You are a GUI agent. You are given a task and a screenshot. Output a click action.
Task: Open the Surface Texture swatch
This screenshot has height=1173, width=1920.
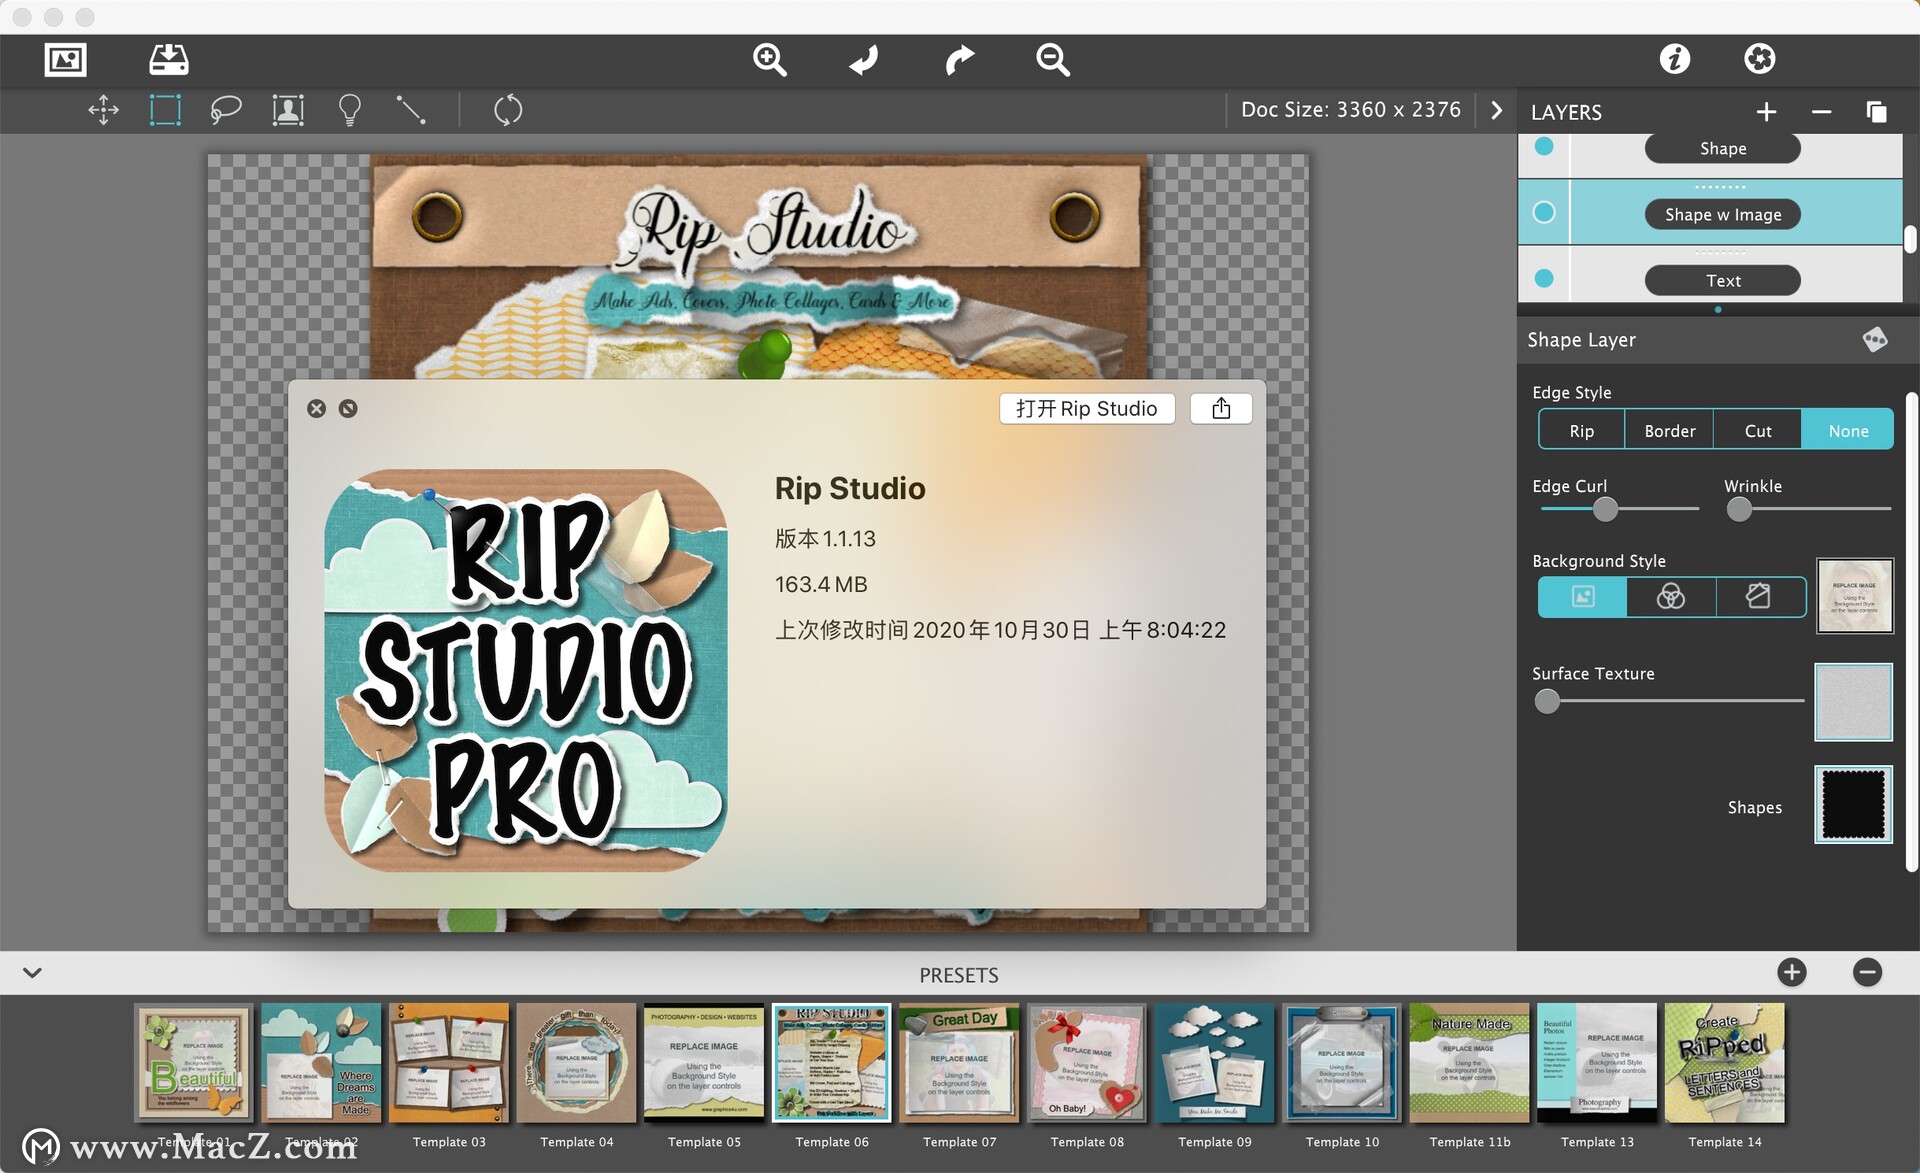[x=1853, y=702]
